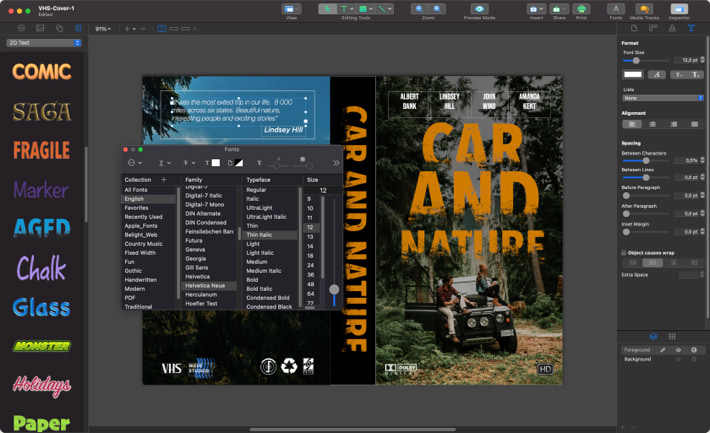Align text right in Alignment
The width and height of the screenshot is (710, 433).
click(673, 124)
